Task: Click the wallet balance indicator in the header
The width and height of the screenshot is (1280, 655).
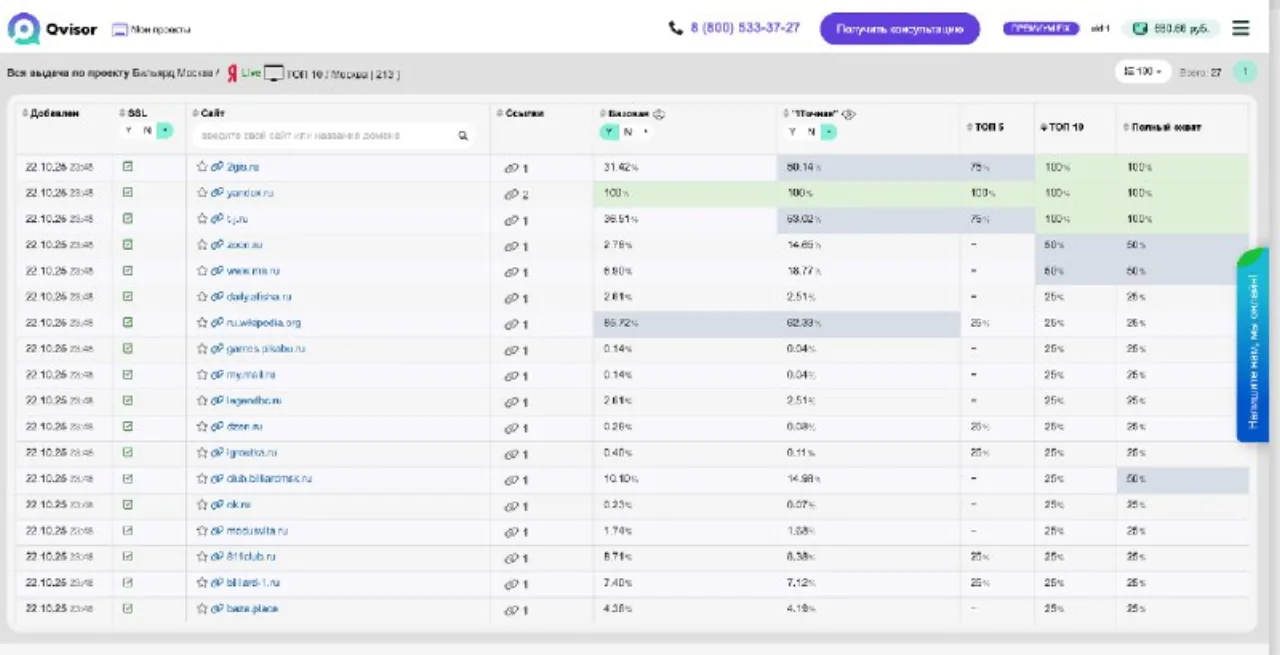Action: [x=1171, y=29]
